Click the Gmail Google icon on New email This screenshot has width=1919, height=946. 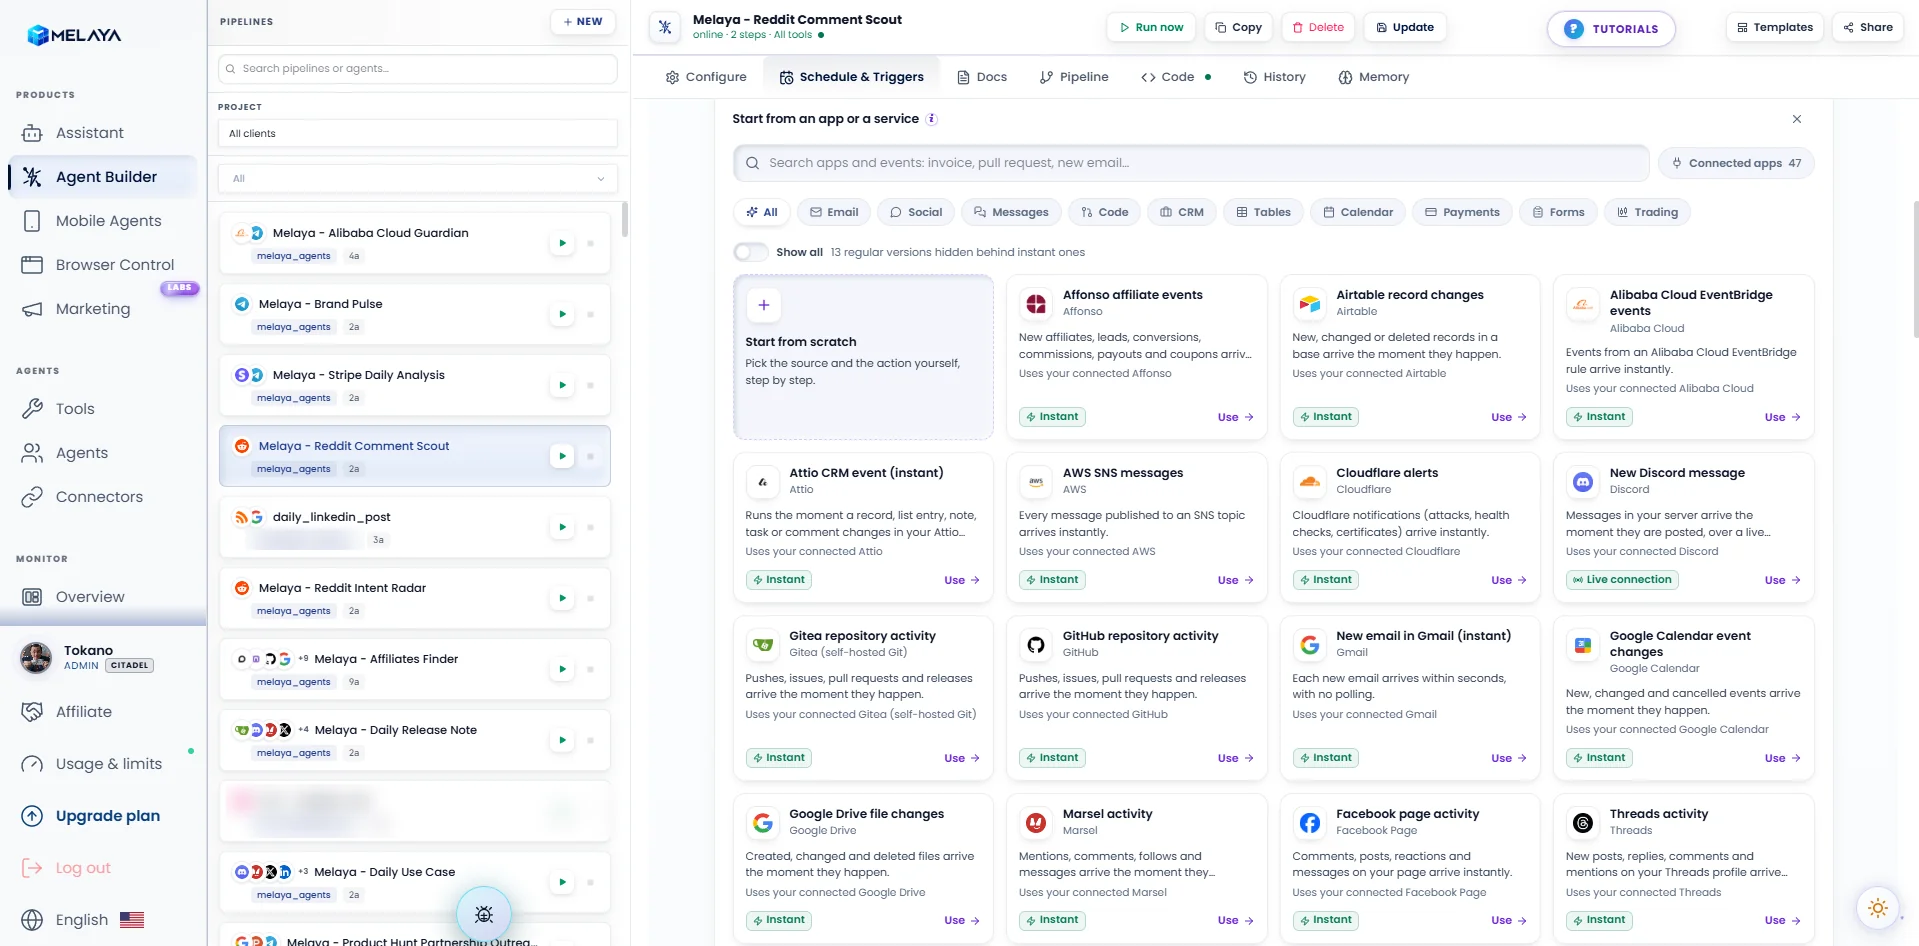(x=1309, y=645)
